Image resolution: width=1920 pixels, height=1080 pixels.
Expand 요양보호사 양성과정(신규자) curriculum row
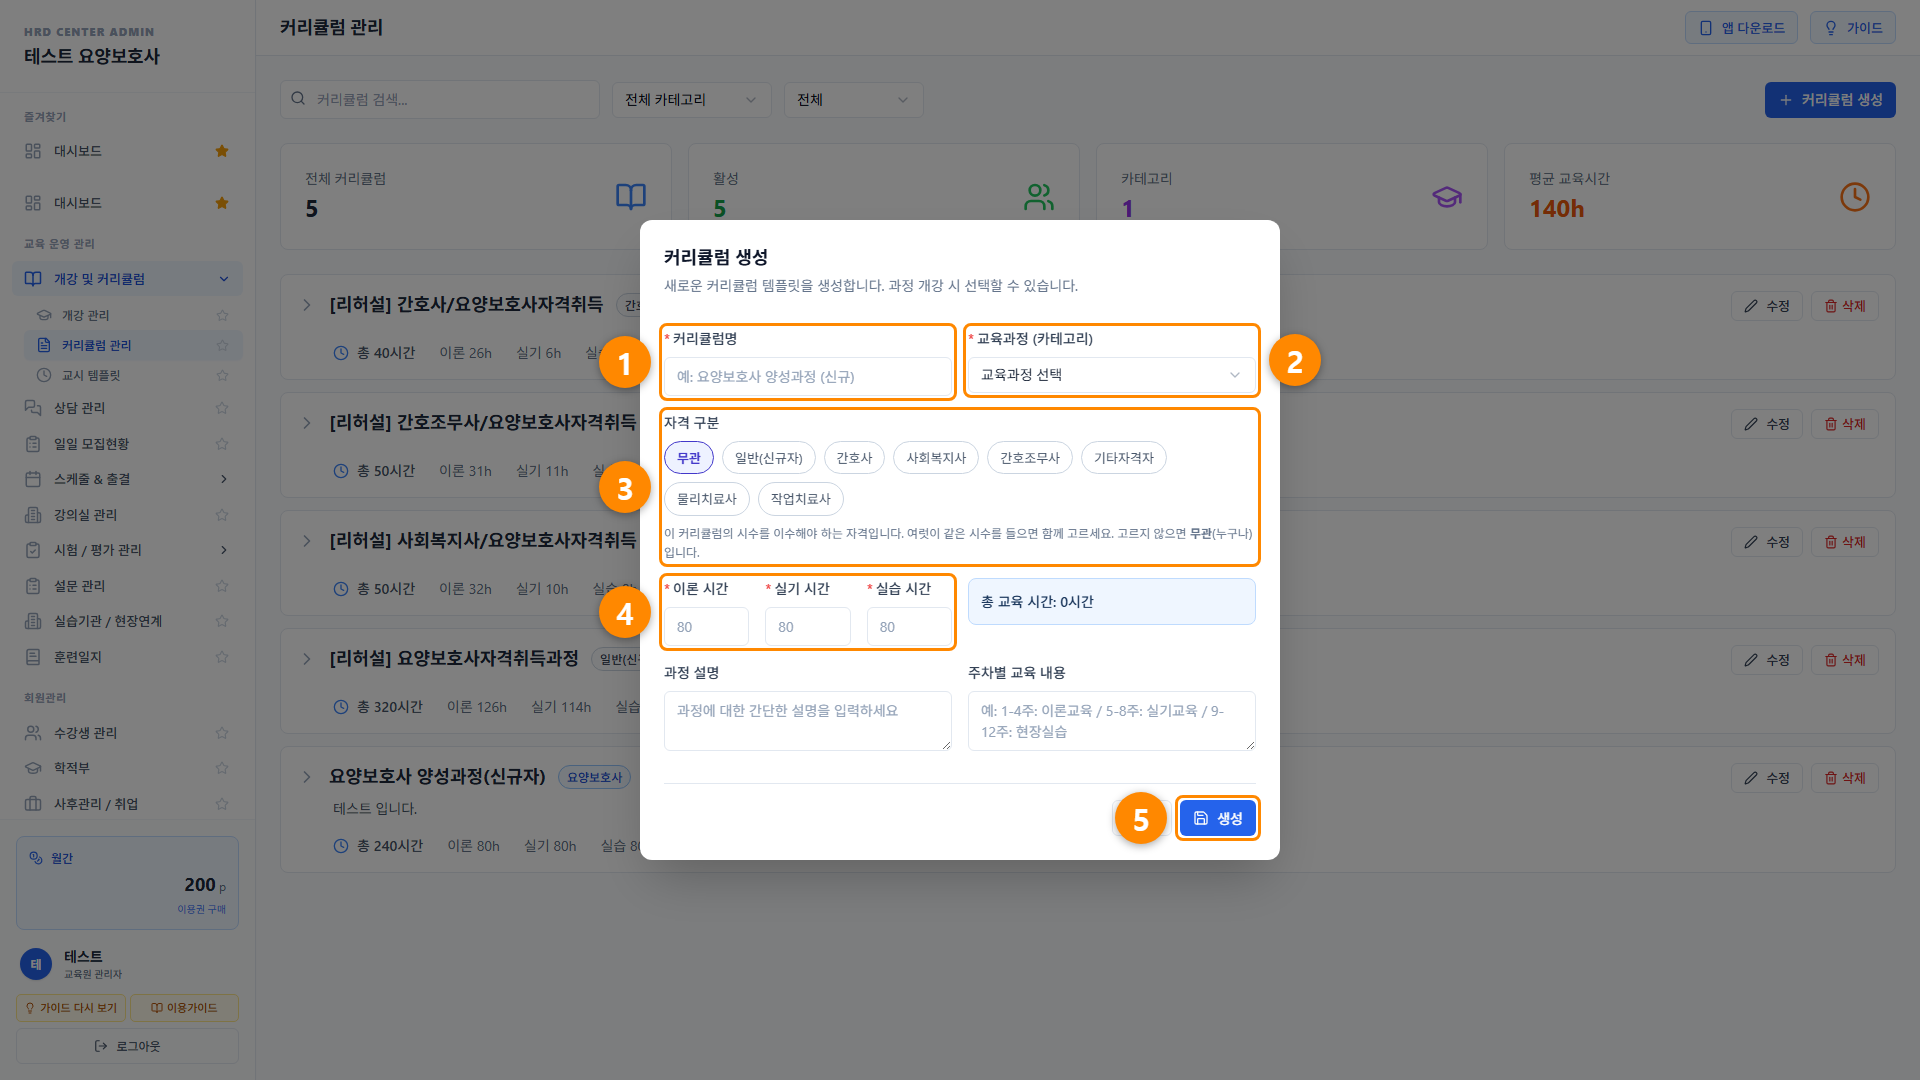point(307,777)
